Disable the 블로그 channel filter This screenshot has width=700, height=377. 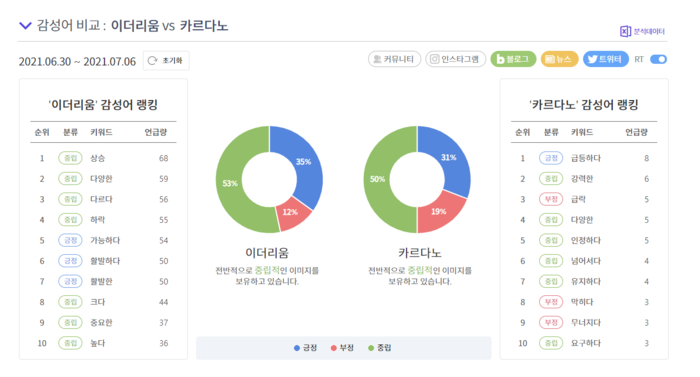(513, 59)
